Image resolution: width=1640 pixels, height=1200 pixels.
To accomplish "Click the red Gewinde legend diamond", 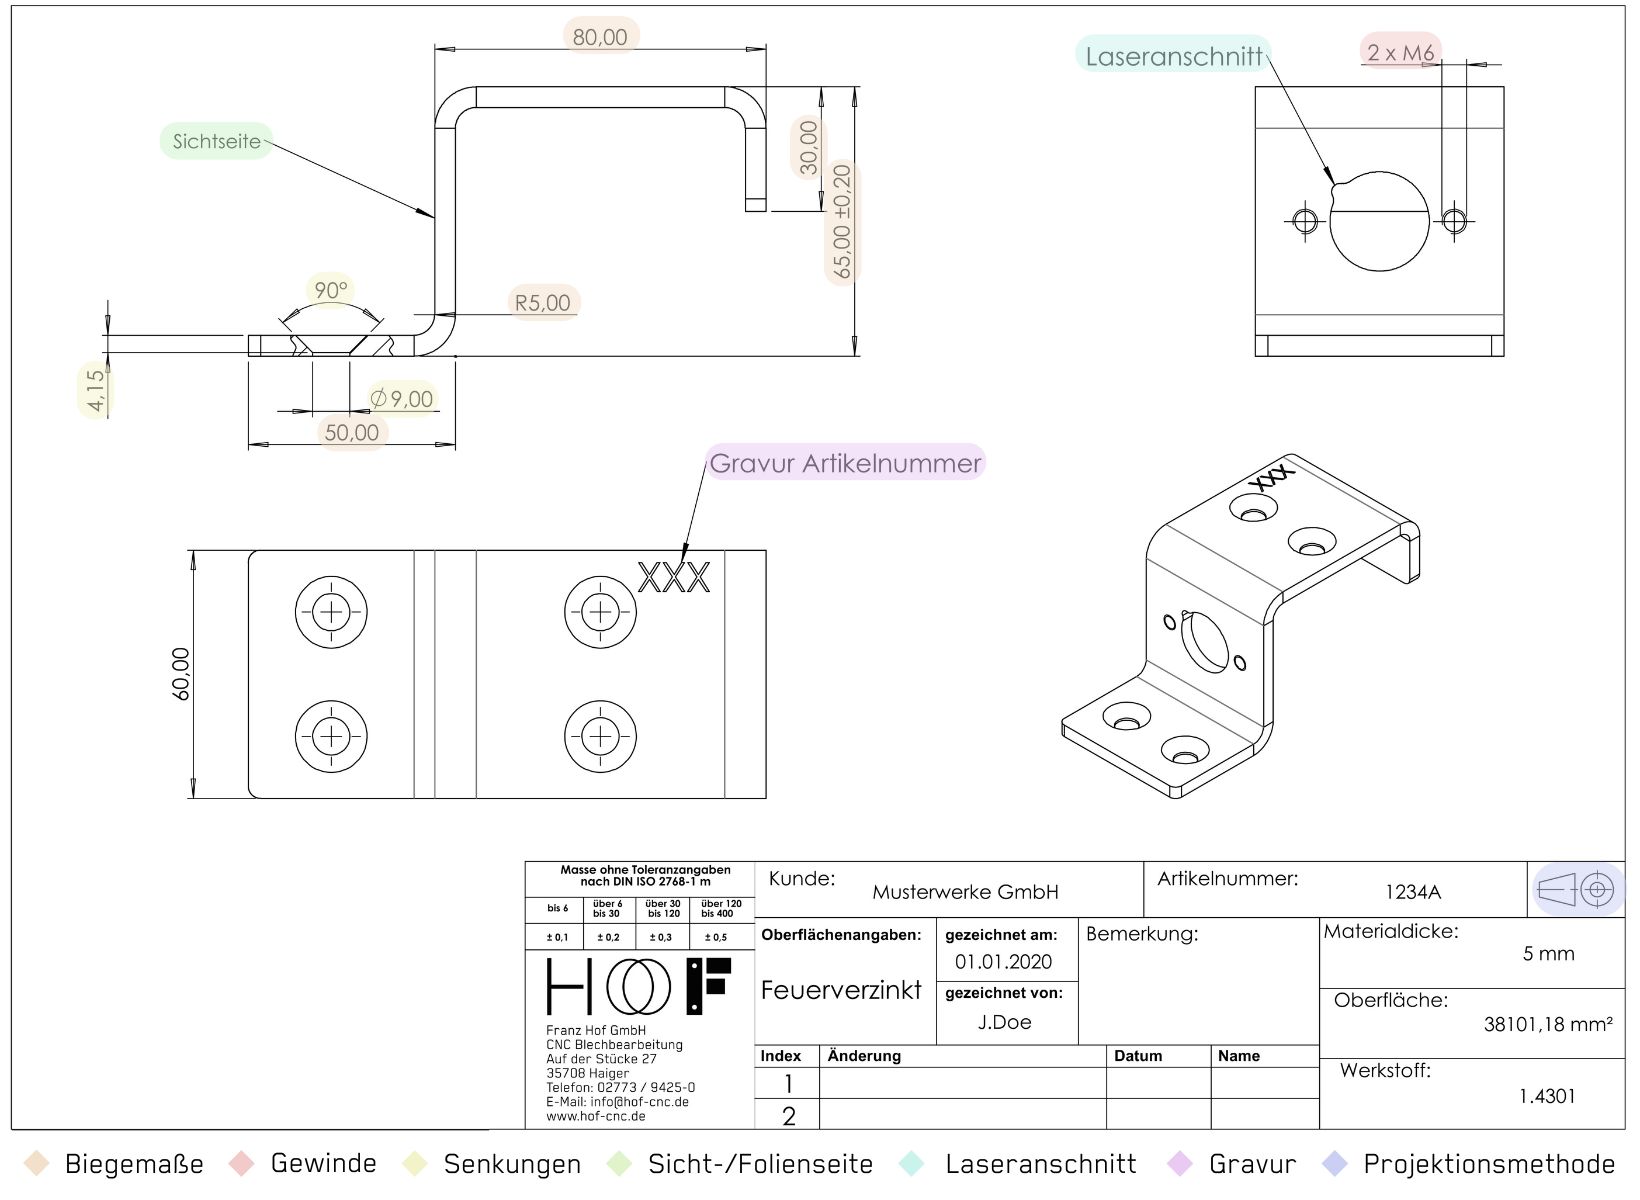I will tap(242, 1164).
